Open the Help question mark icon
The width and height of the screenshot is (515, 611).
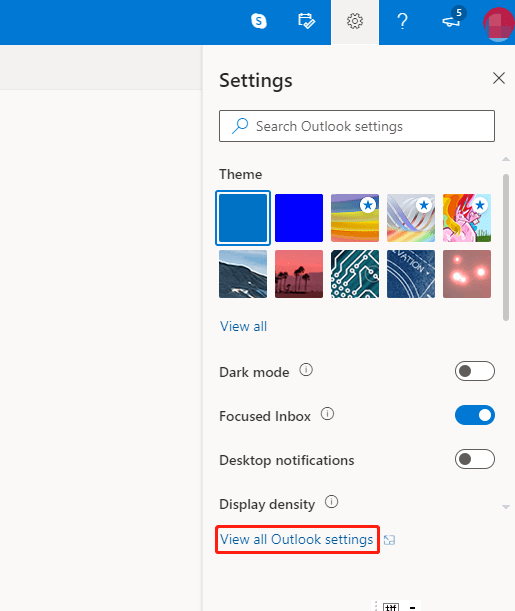click(x=402, y=21)
